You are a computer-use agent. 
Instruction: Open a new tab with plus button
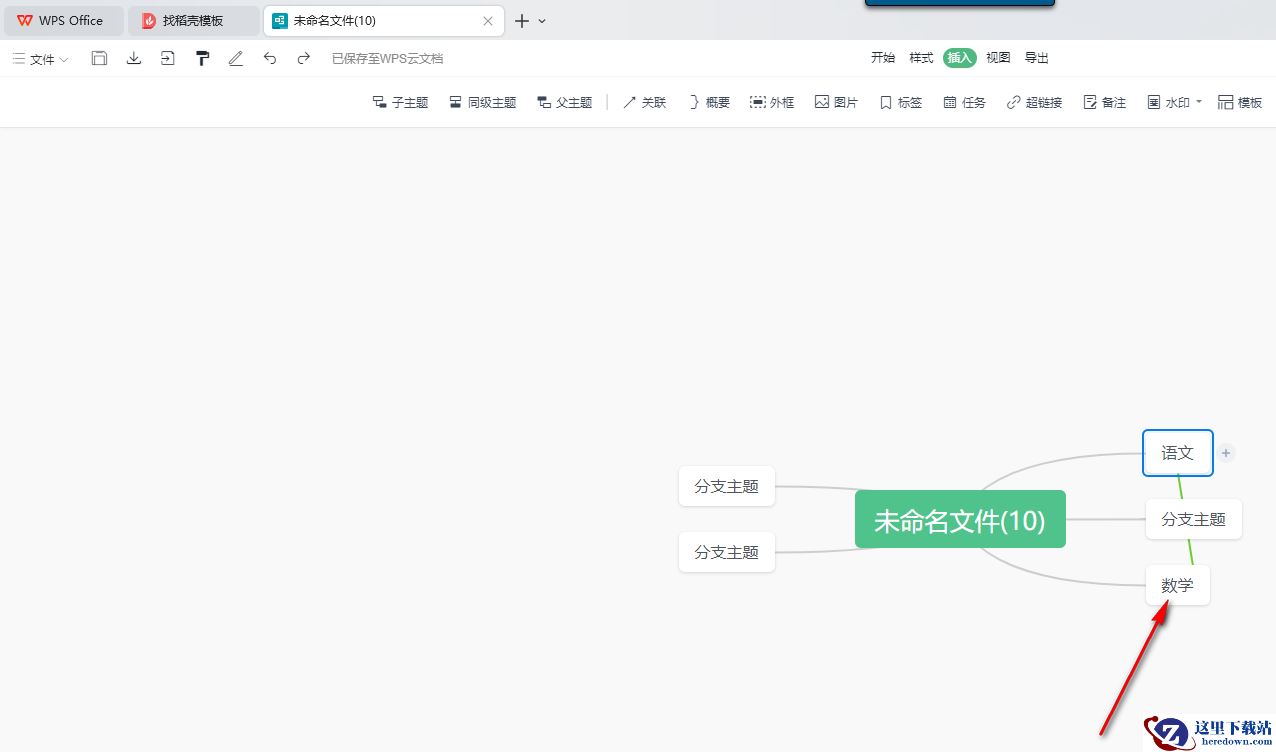point(521,20)
